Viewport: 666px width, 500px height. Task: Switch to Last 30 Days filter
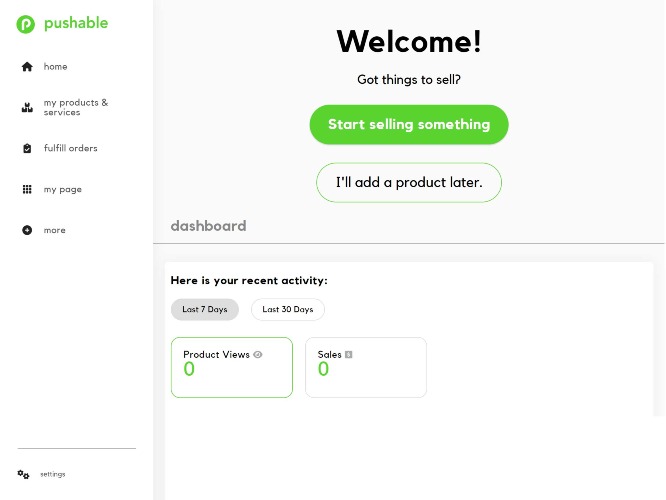[x=288, y=309]
